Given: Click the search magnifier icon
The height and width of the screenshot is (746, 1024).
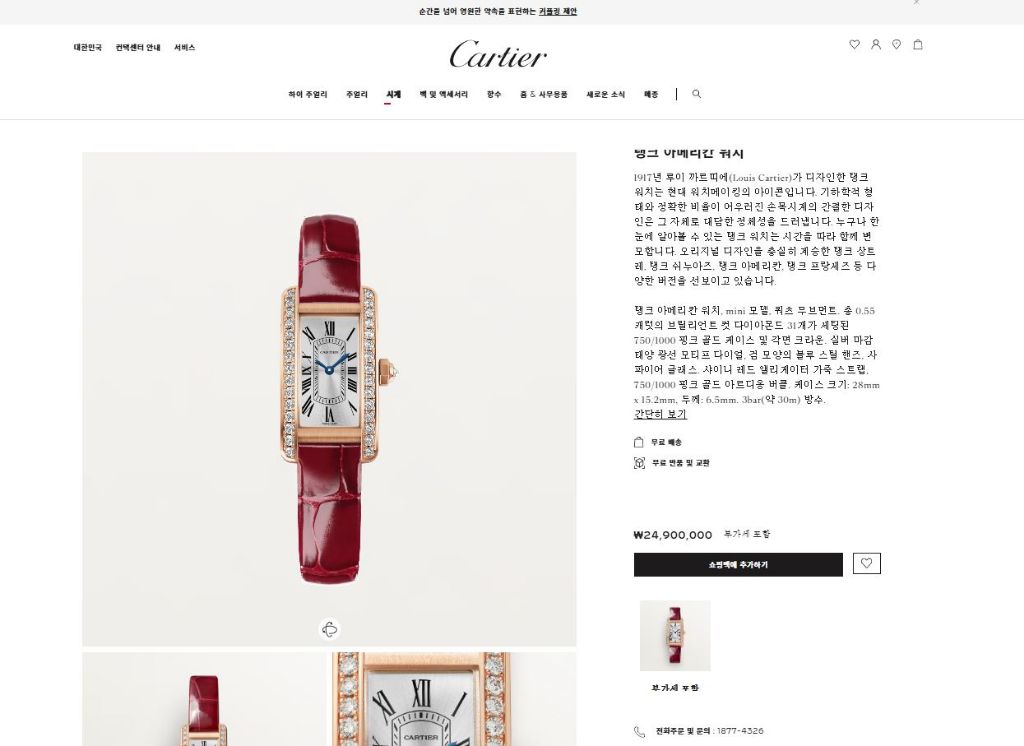Looking at the screenshot, I should (x=697, y=94).
